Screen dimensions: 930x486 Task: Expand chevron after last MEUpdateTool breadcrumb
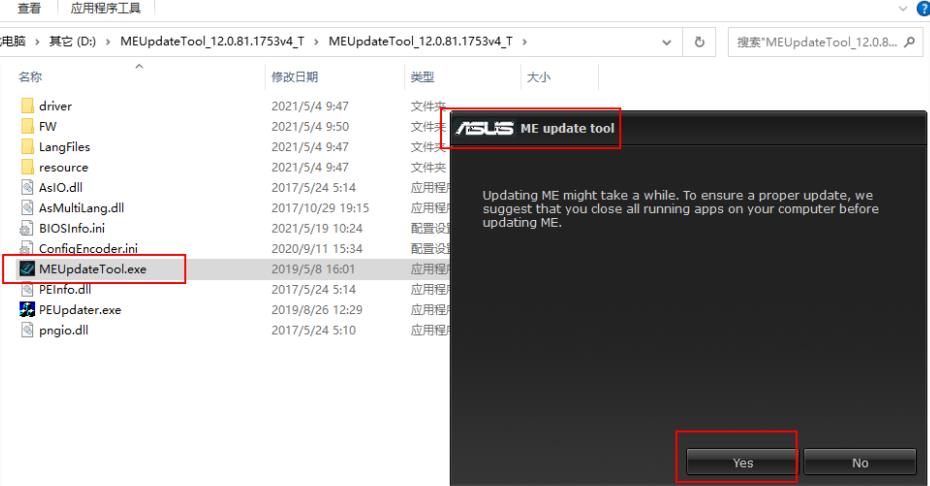coord(524,42)
